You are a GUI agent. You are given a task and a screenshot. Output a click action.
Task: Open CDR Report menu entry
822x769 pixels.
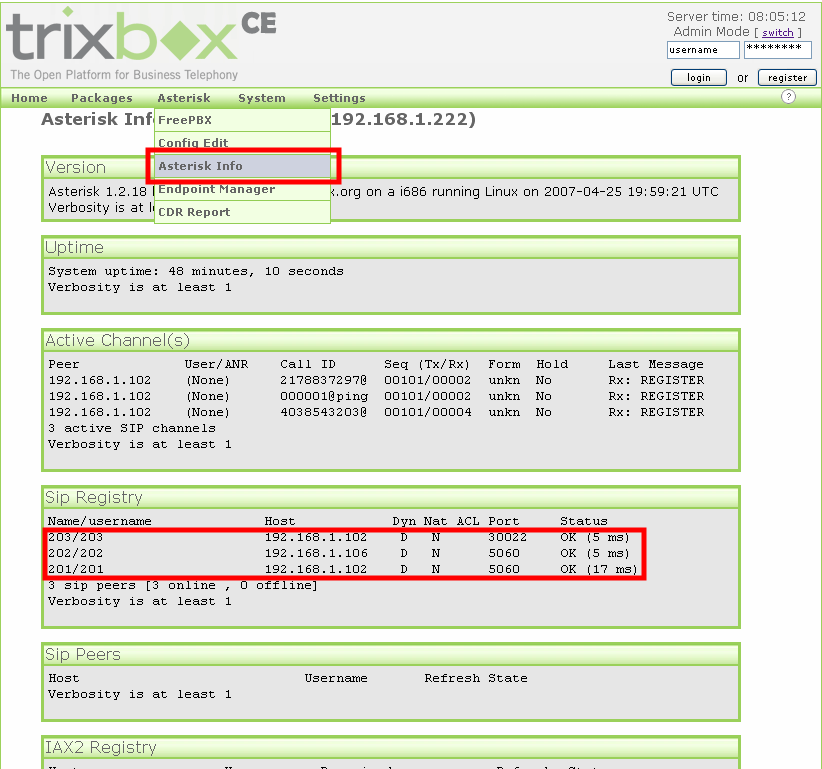point(242,212)
